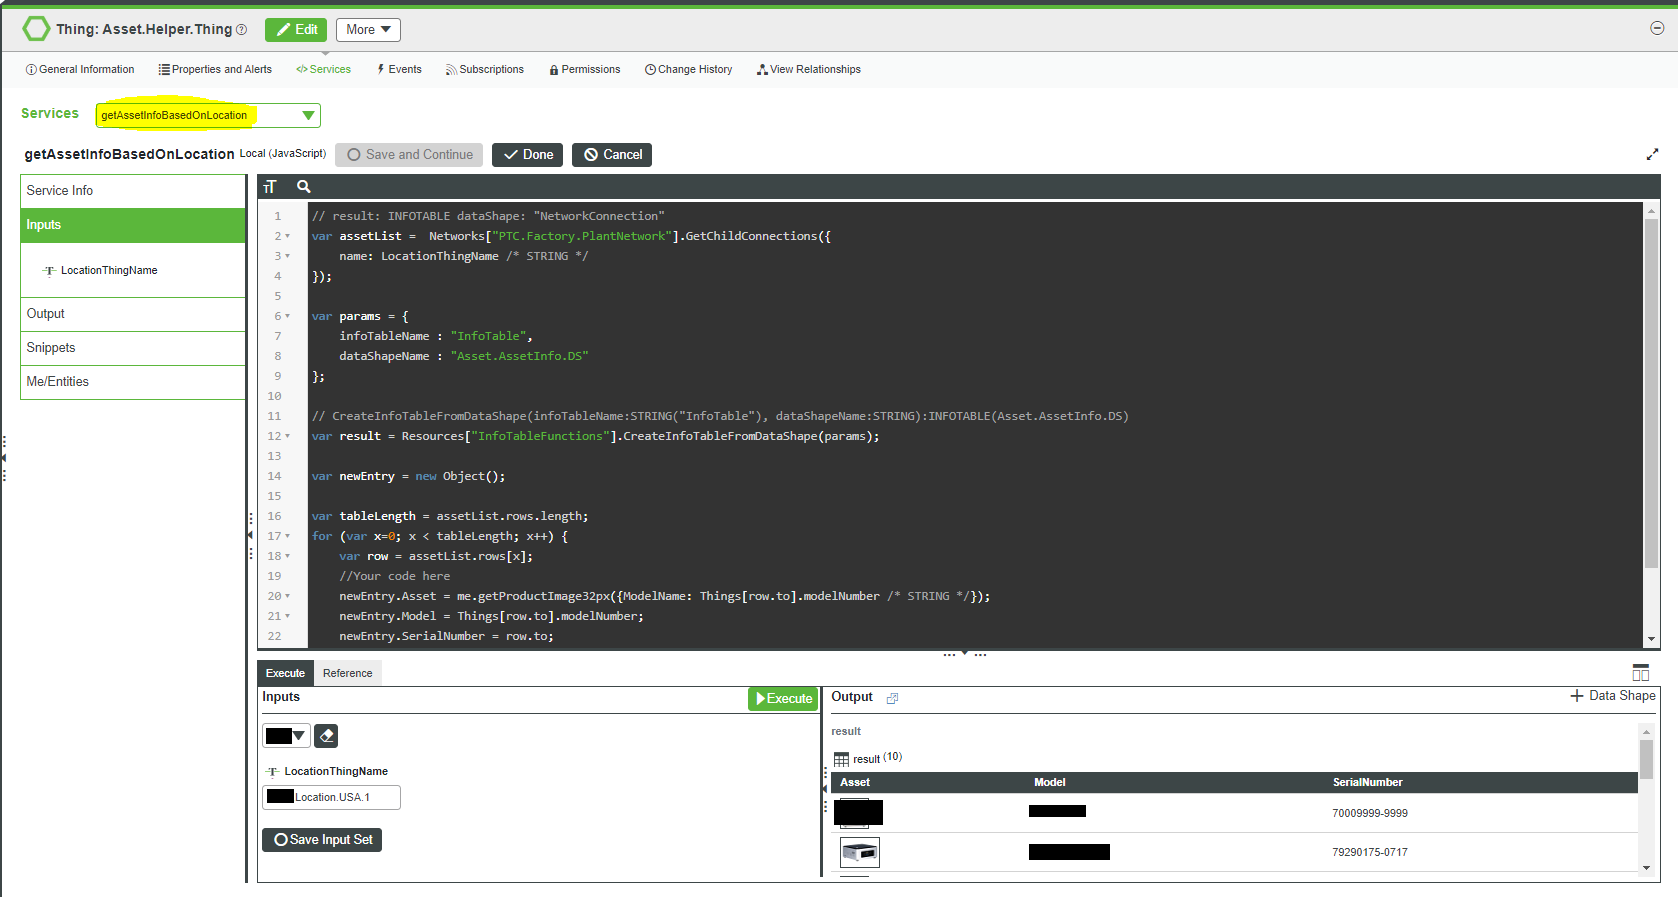Click the search icon in code editor toolbar
The height and width of the screenshot is (897, 1678).
click(x=304, y=187)
